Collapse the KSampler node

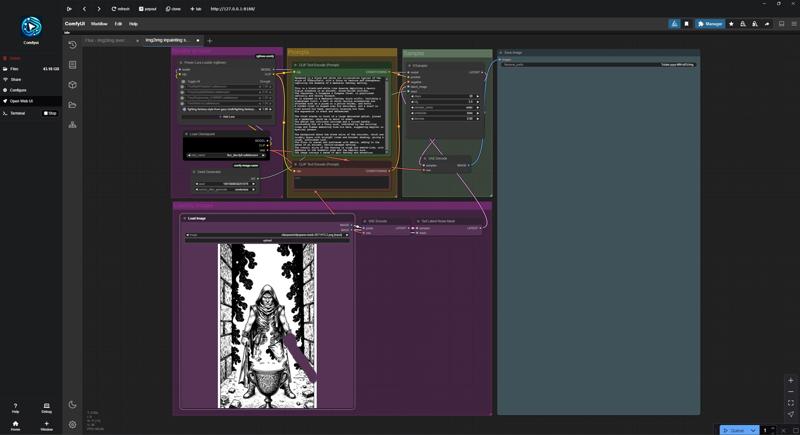coord(409,66)
